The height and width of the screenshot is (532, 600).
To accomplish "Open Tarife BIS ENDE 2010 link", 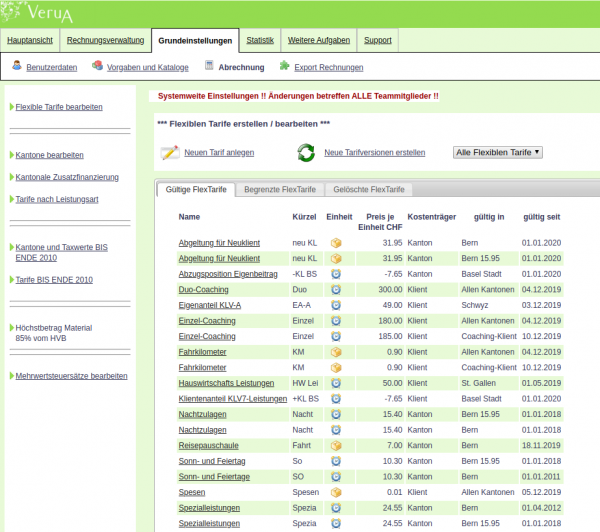I will [54, 280].
